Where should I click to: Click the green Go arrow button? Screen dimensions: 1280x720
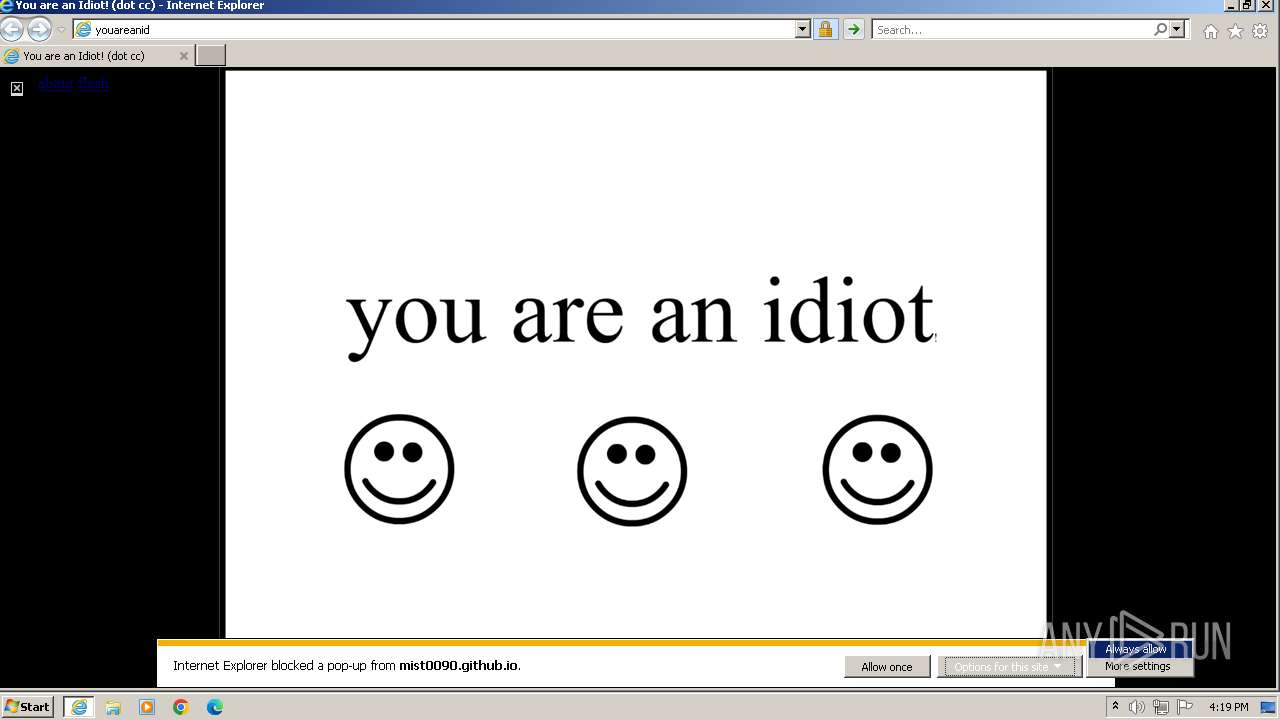pyautogui.click(x=853, y=30)
